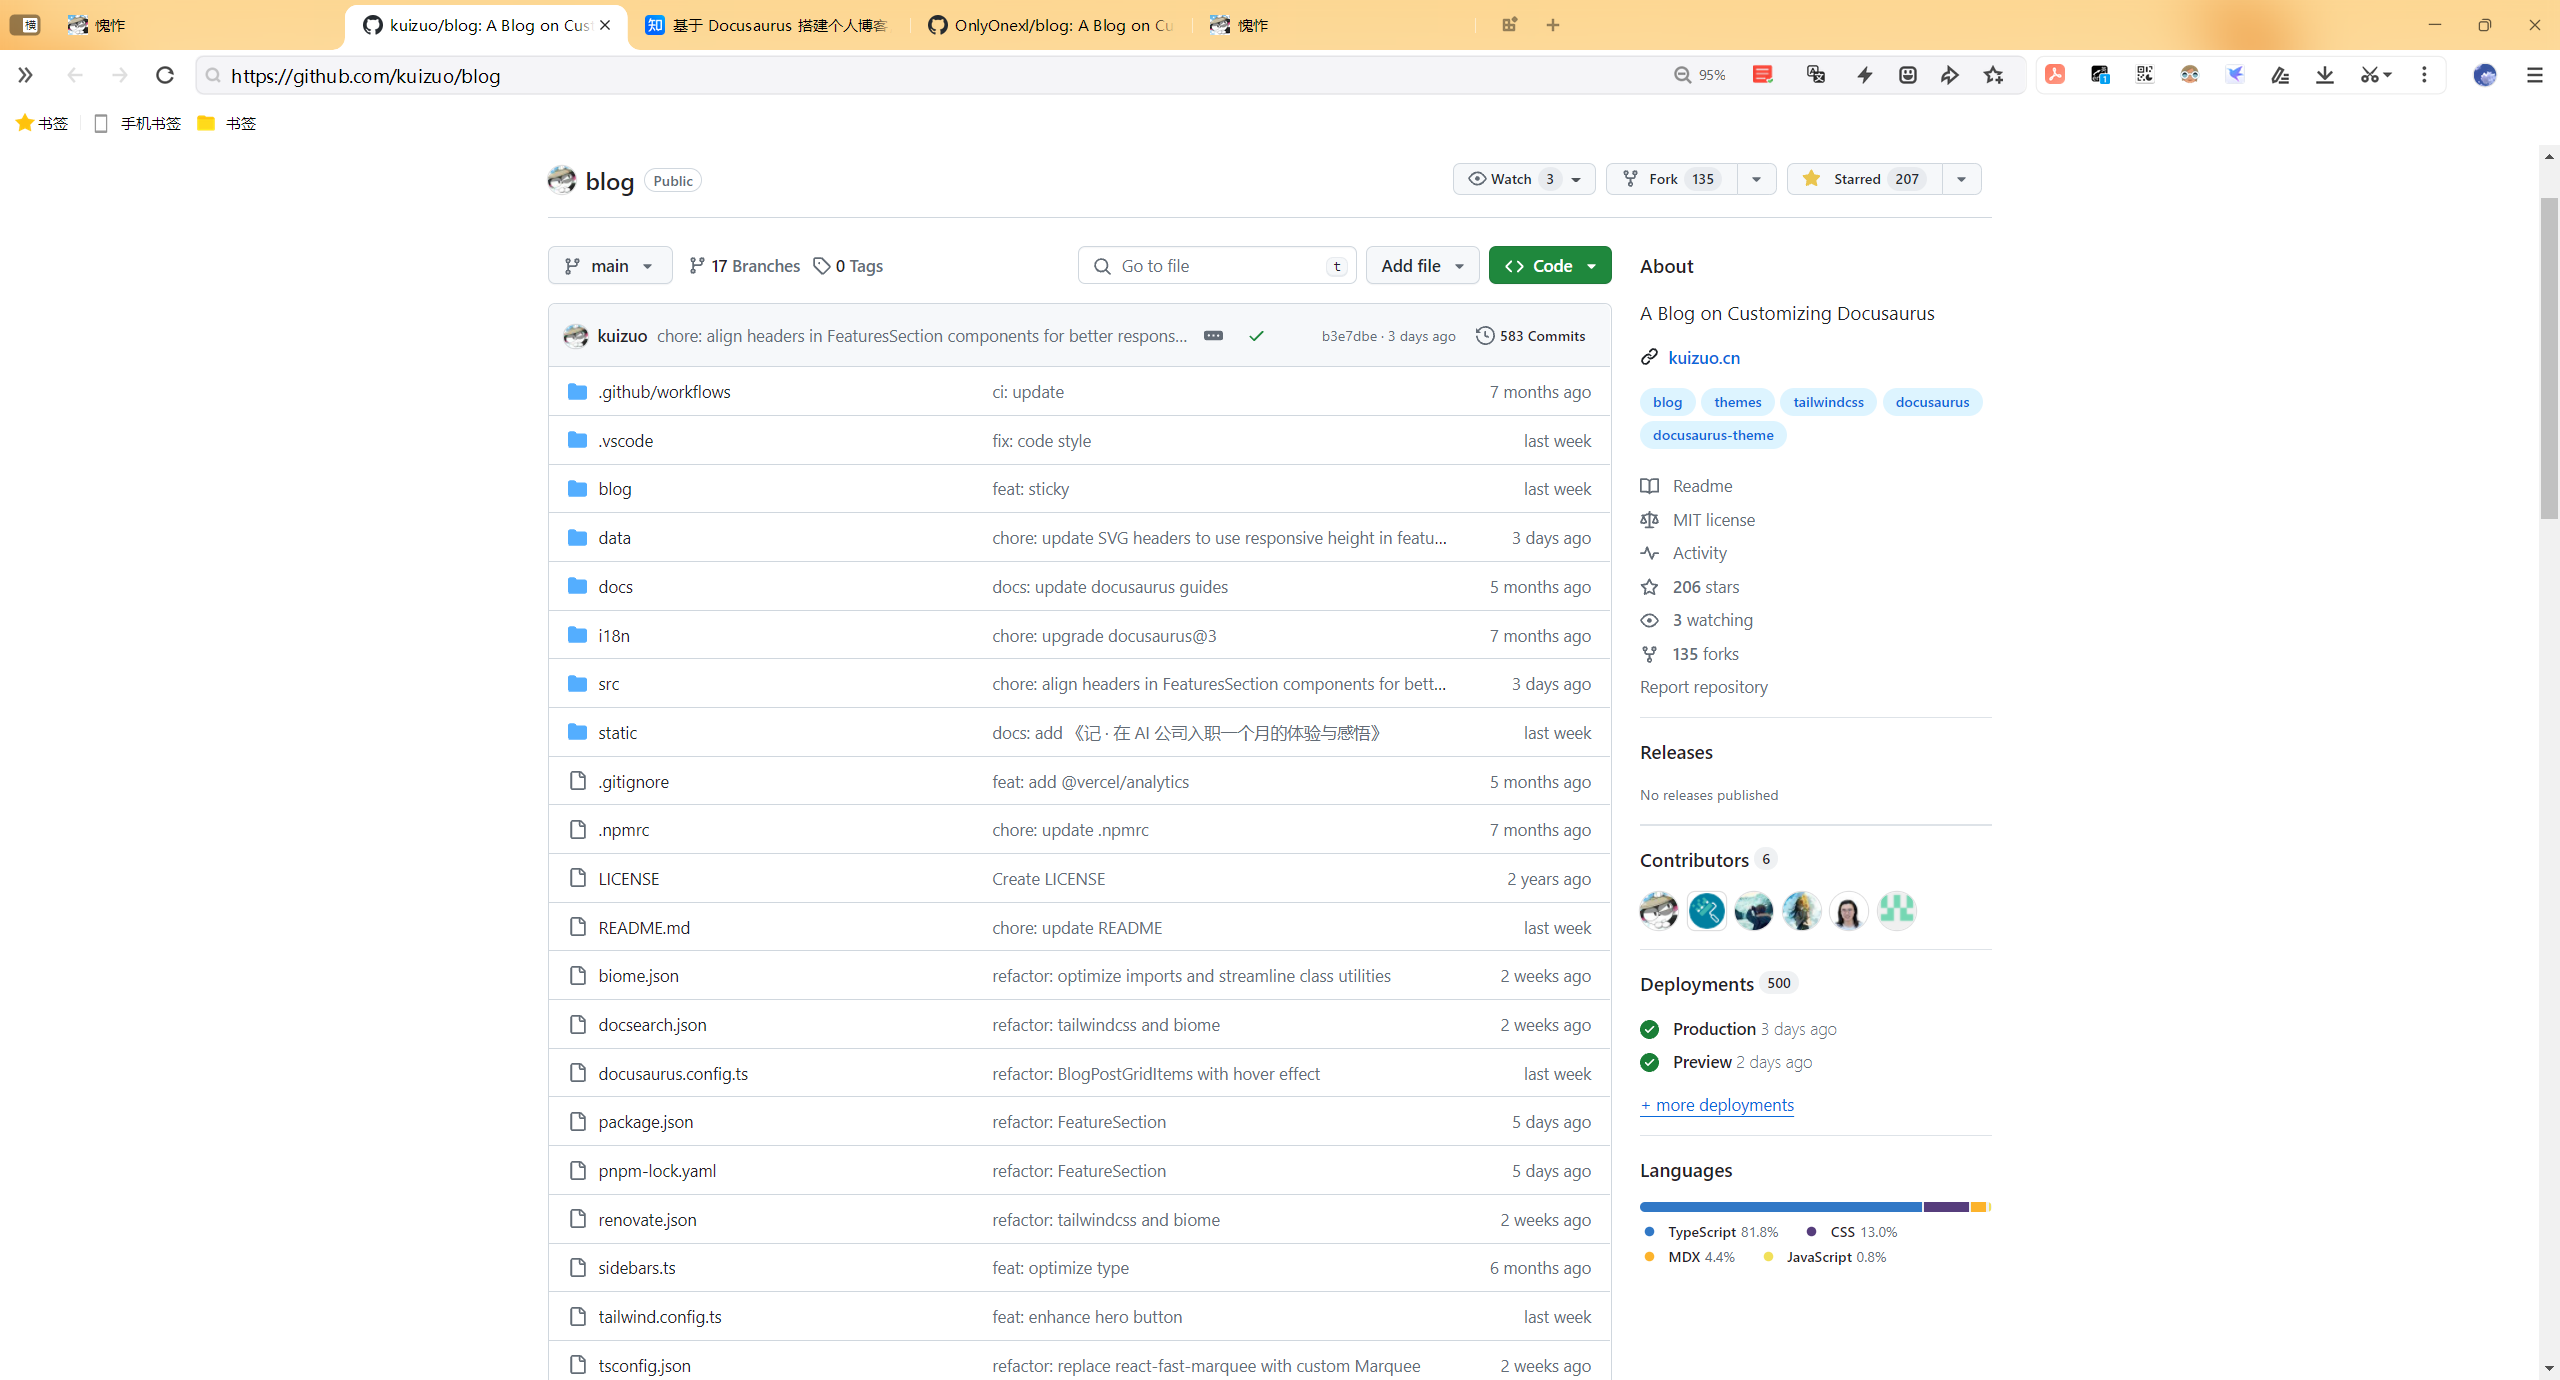2560x1380 pixels.
Task: Click the docusaurus-theme topic tag
Action: pyautogui.click(x=1713, y=435)
